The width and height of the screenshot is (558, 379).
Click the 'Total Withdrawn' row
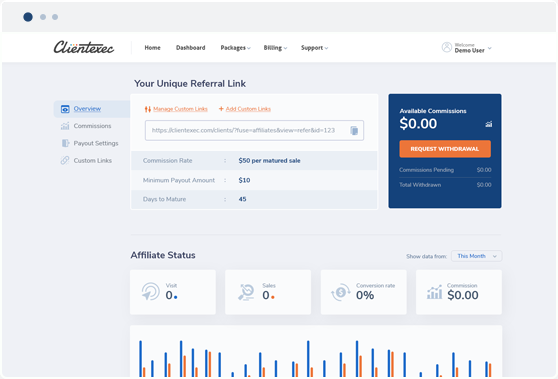tap(445, 185)
